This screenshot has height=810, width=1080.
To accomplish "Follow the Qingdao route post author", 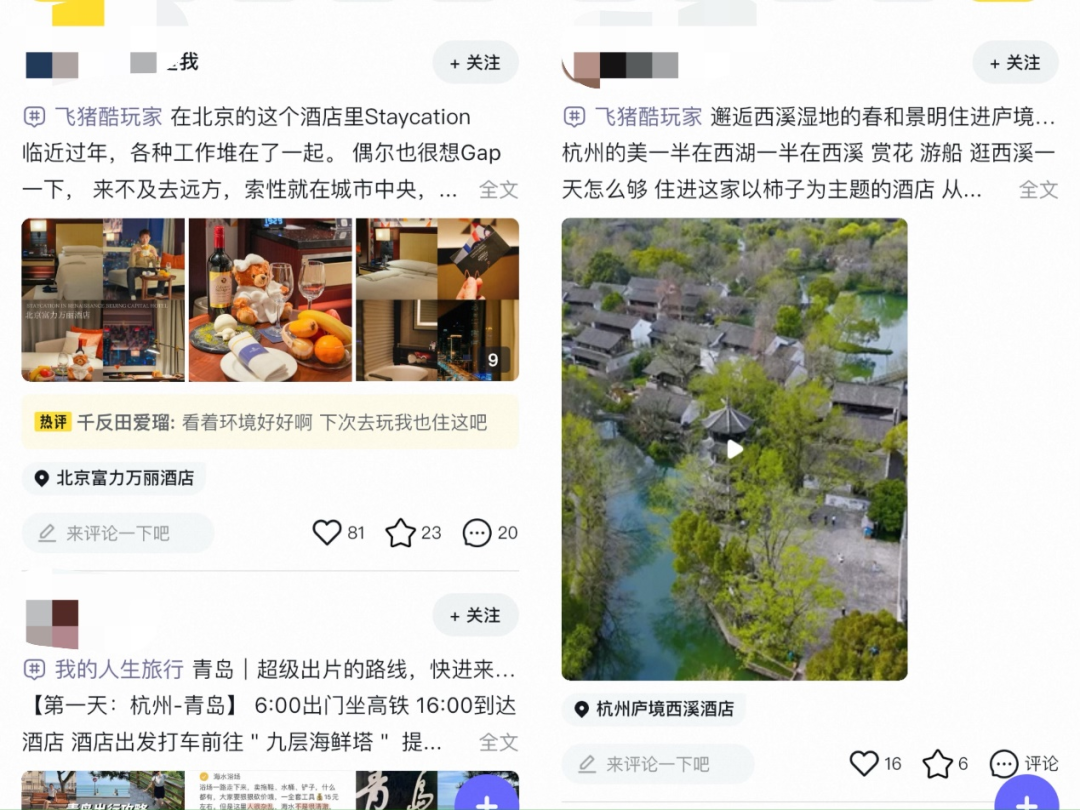I will [475, 615].
